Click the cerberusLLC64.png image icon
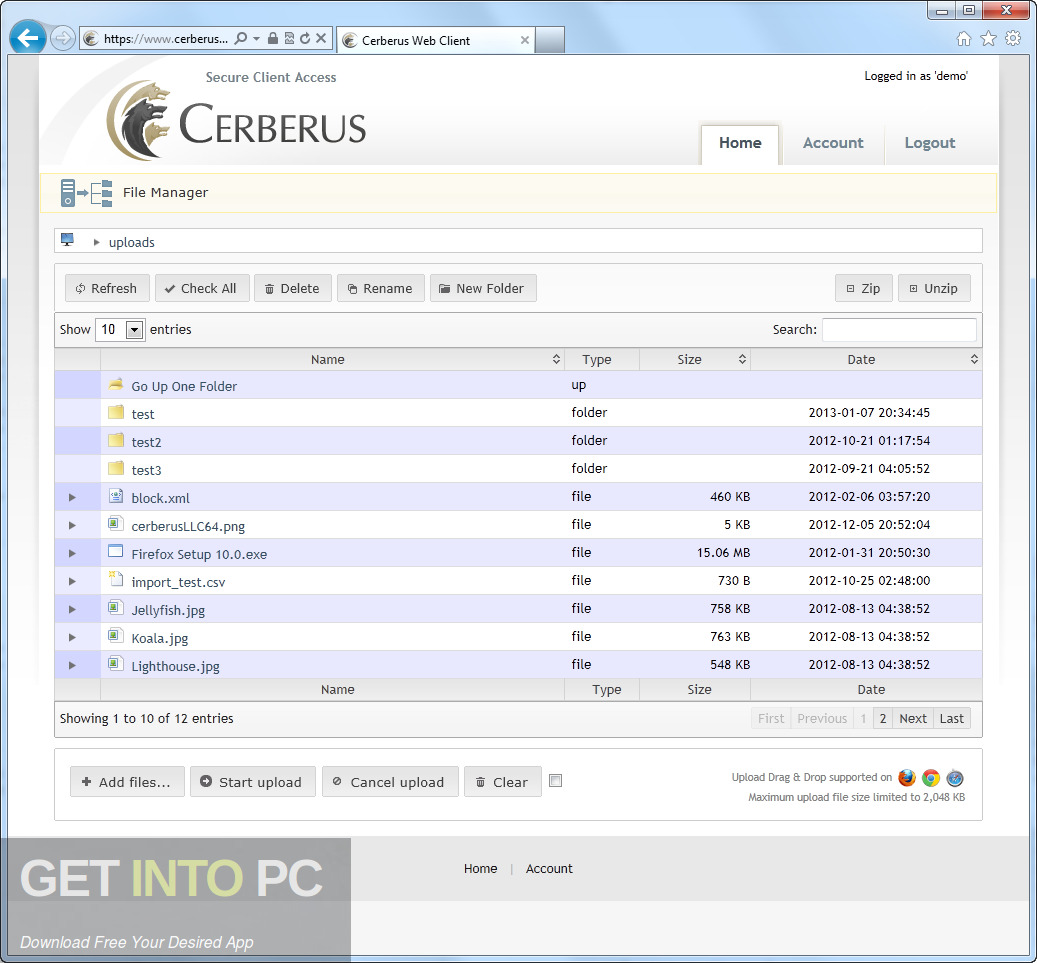 tap(116, 523)
